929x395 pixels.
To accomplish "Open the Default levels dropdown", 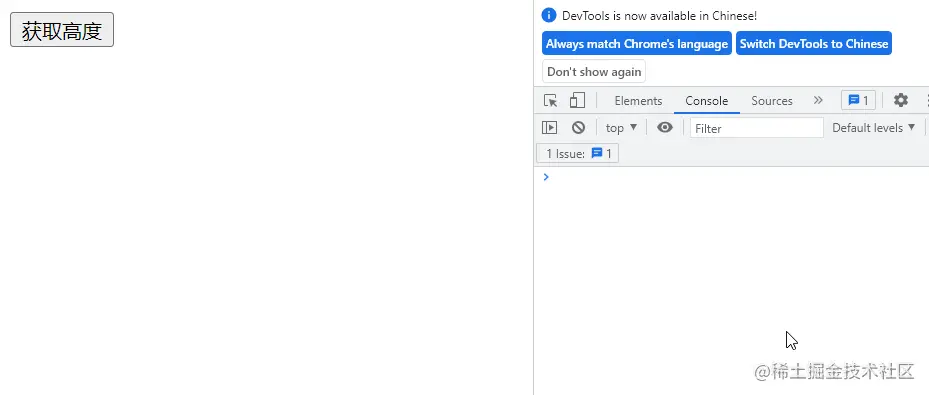I will coord(873,128).
